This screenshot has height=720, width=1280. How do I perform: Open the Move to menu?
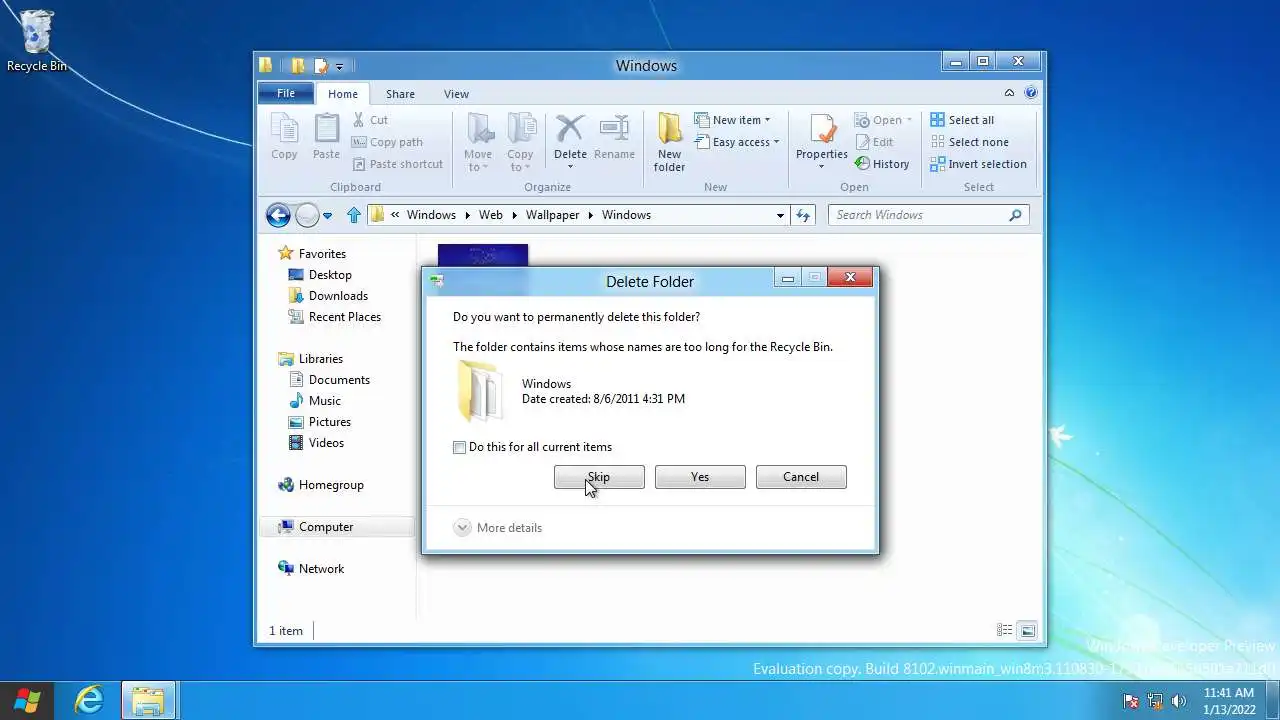click(478, 142)
